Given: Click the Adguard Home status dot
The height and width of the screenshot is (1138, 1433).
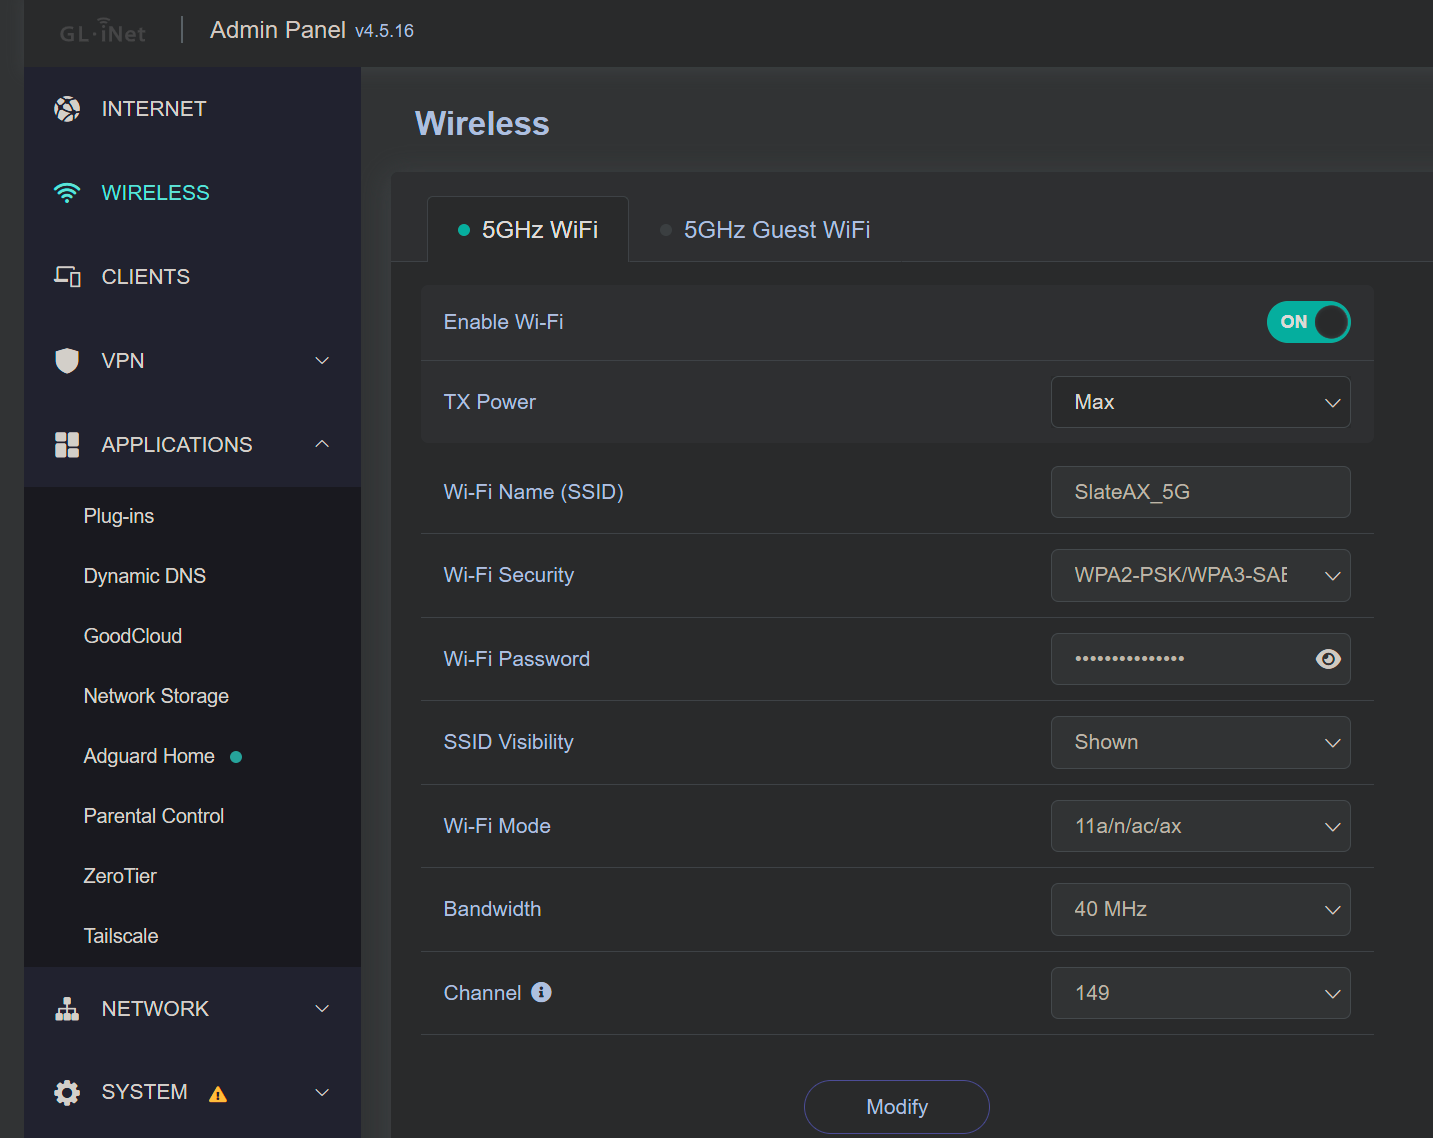Looking at the screenshot, I should (236, 757).
